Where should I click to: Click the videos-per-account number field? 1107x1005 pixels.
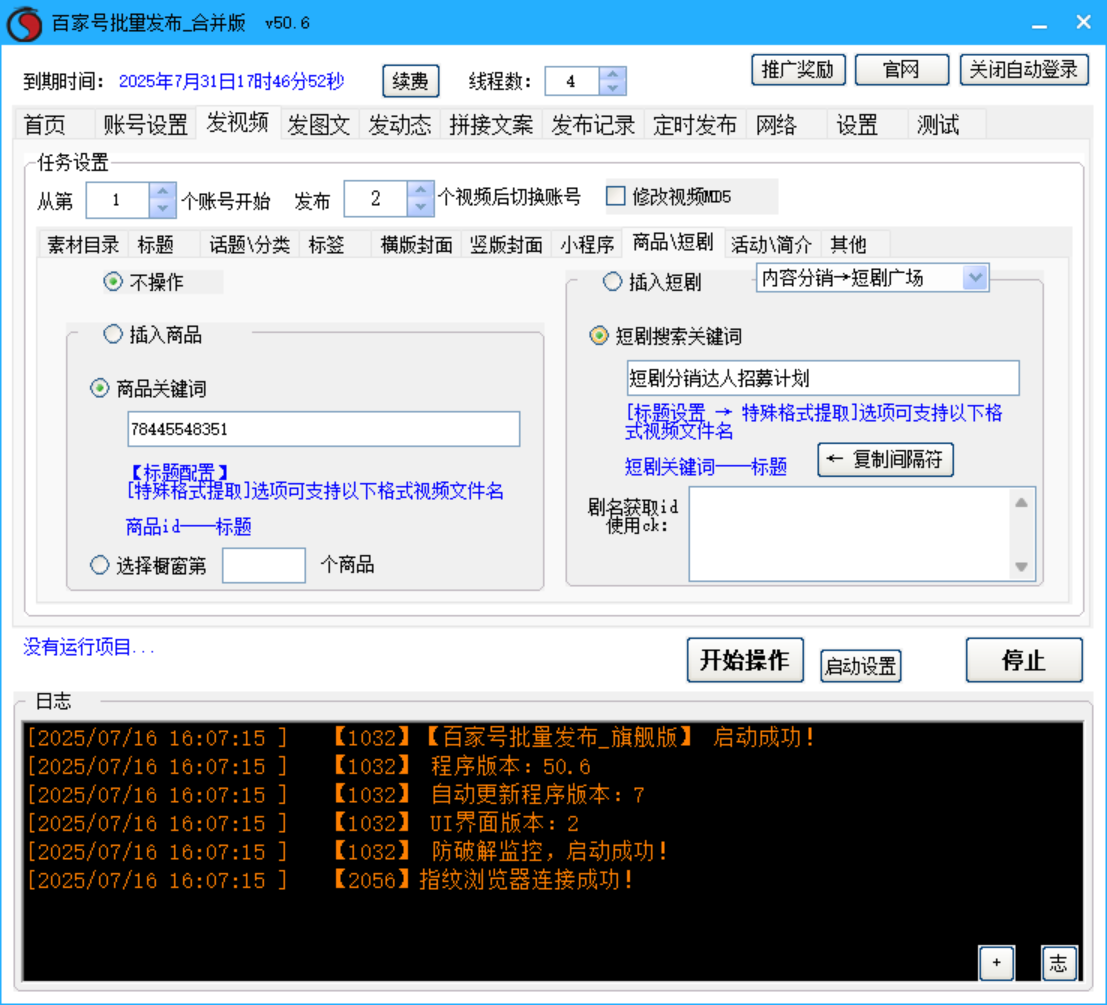[x=376, y=199]
